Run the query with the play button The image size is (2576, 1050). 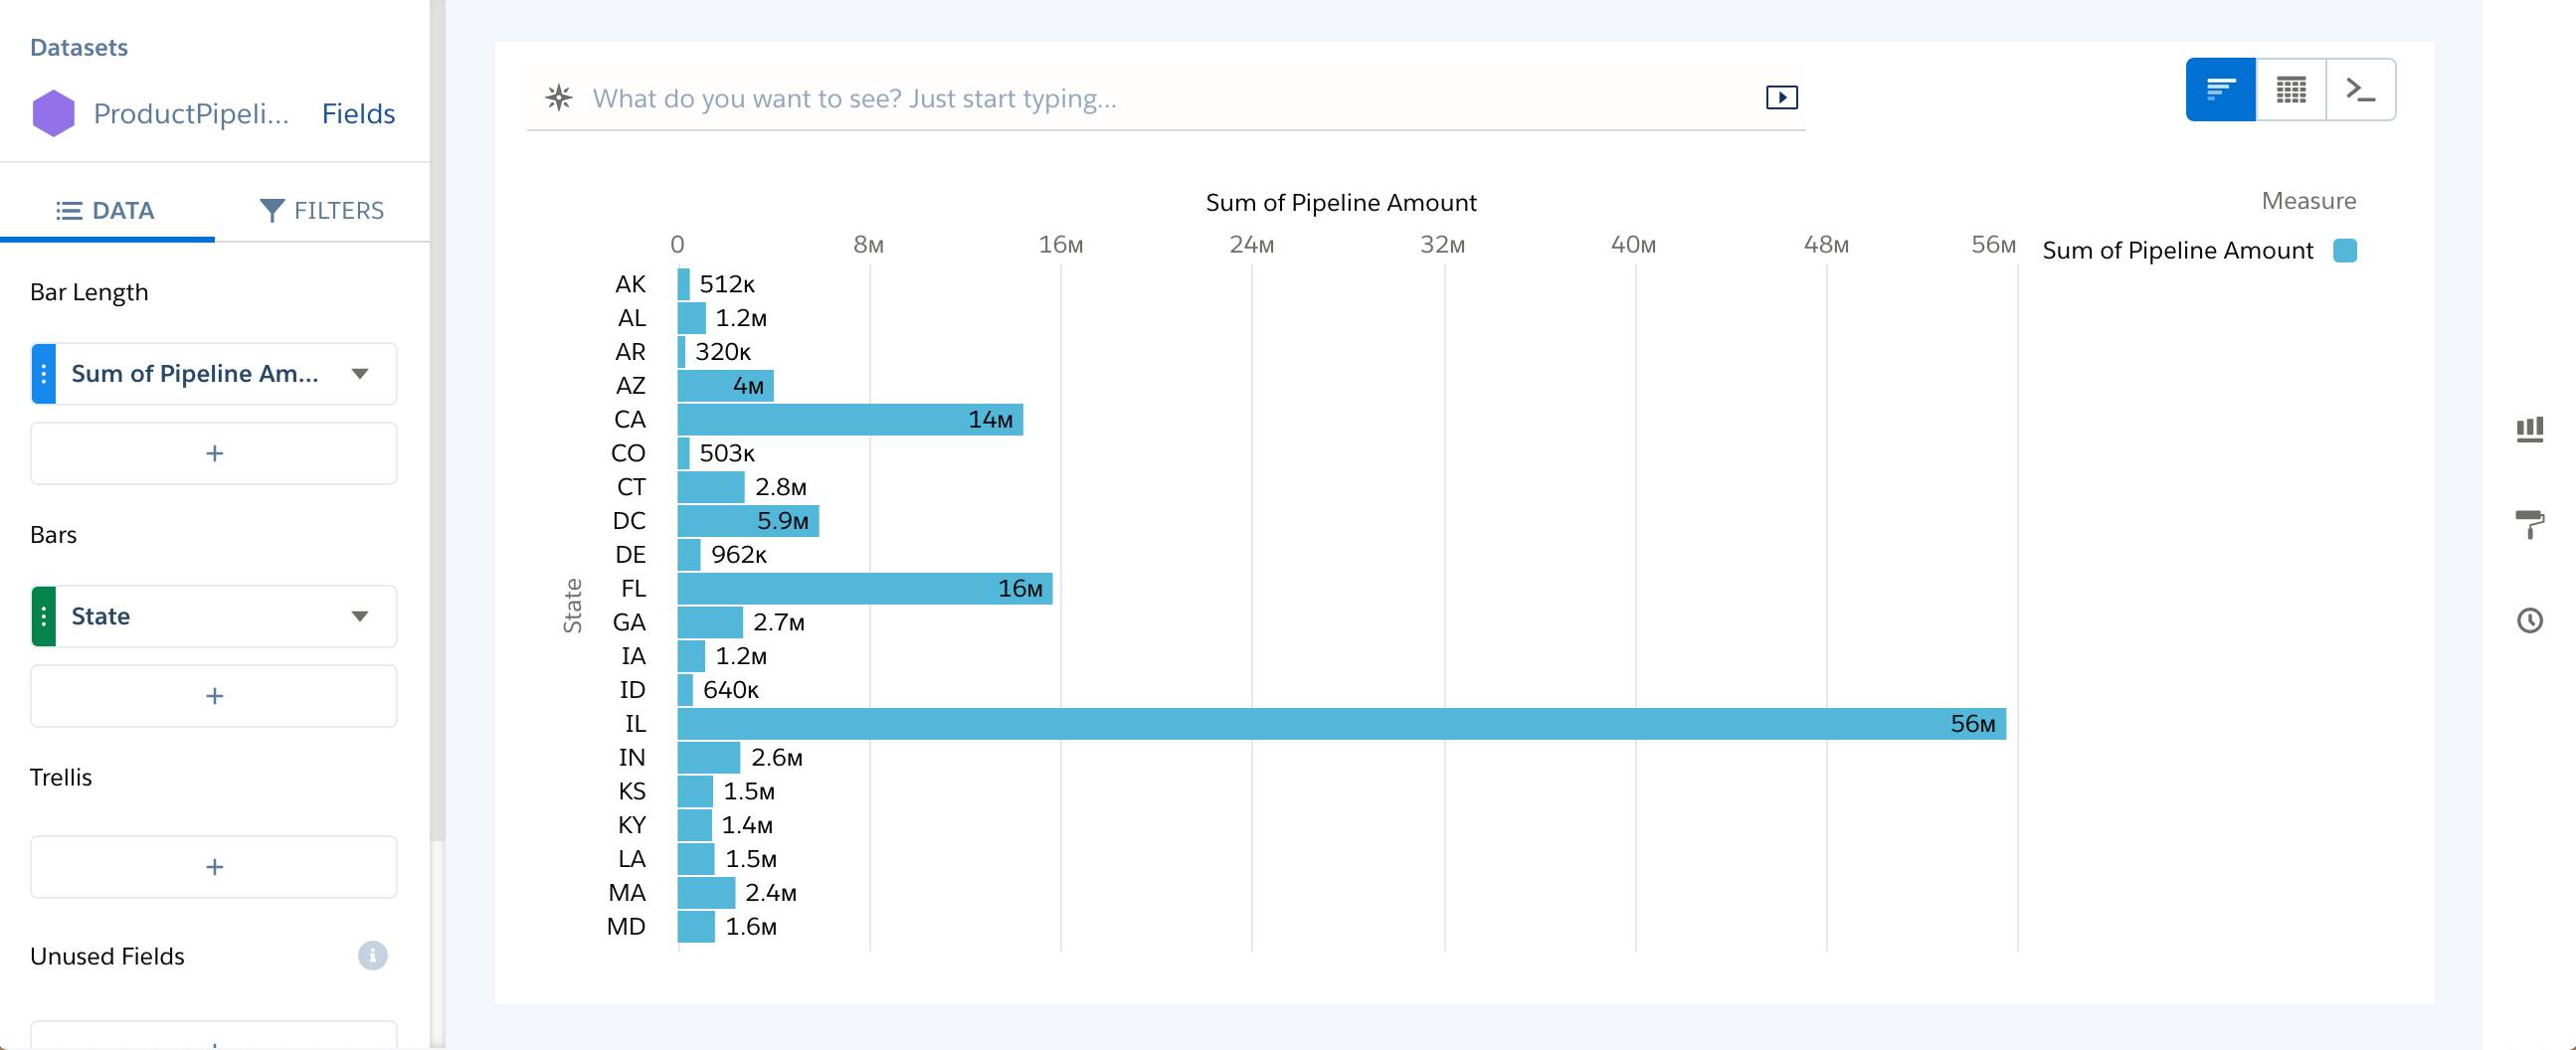(1782, 97)
